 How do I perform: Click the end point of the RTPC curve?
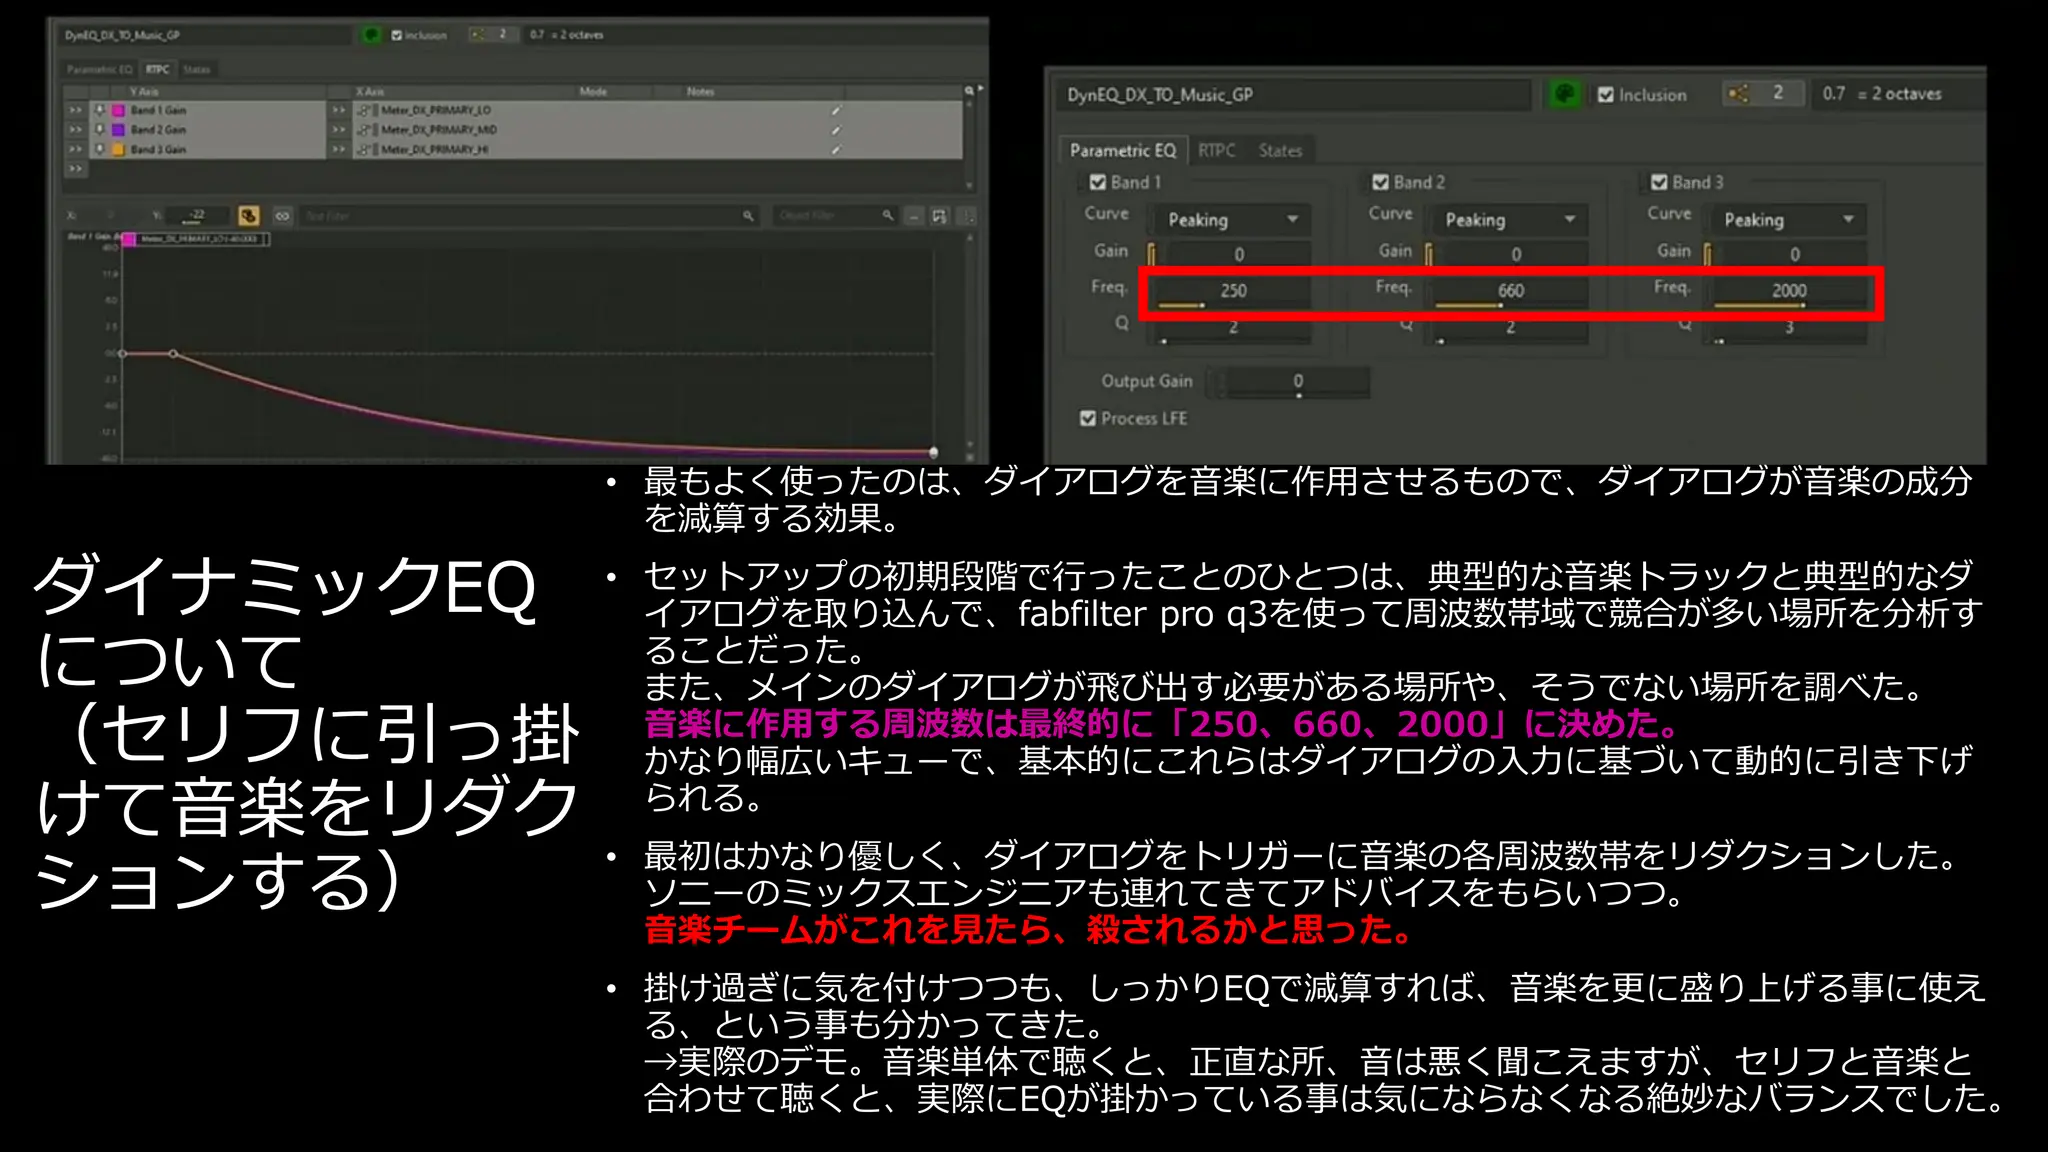[933, 452]
